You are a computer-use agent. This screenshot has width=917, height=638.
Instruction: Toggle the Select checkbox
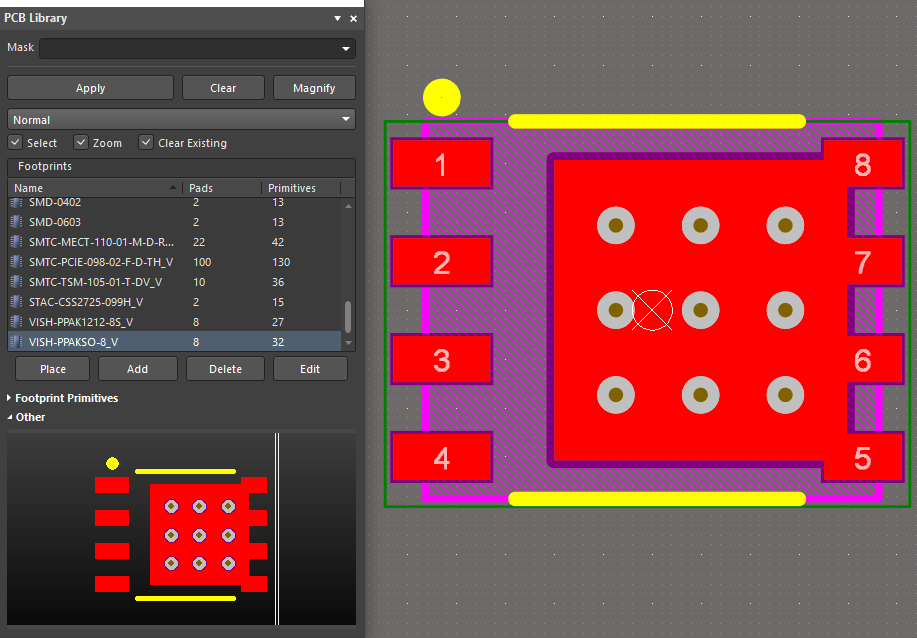coord(15,143)
